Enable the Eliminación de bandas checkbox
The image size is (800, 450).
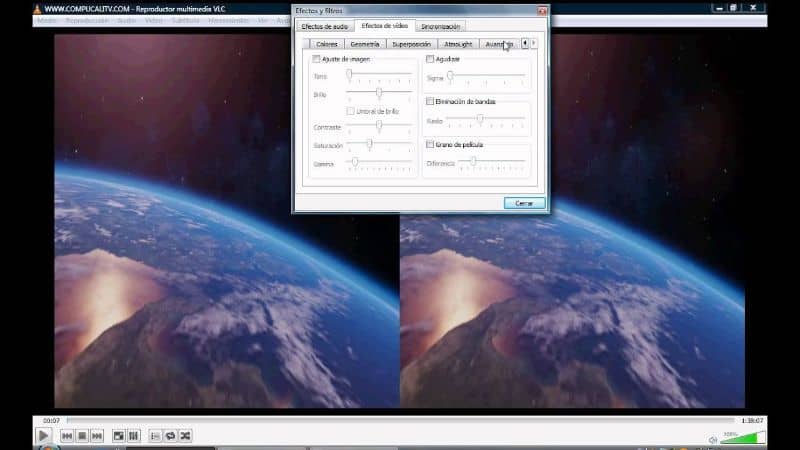coord(430,102)
